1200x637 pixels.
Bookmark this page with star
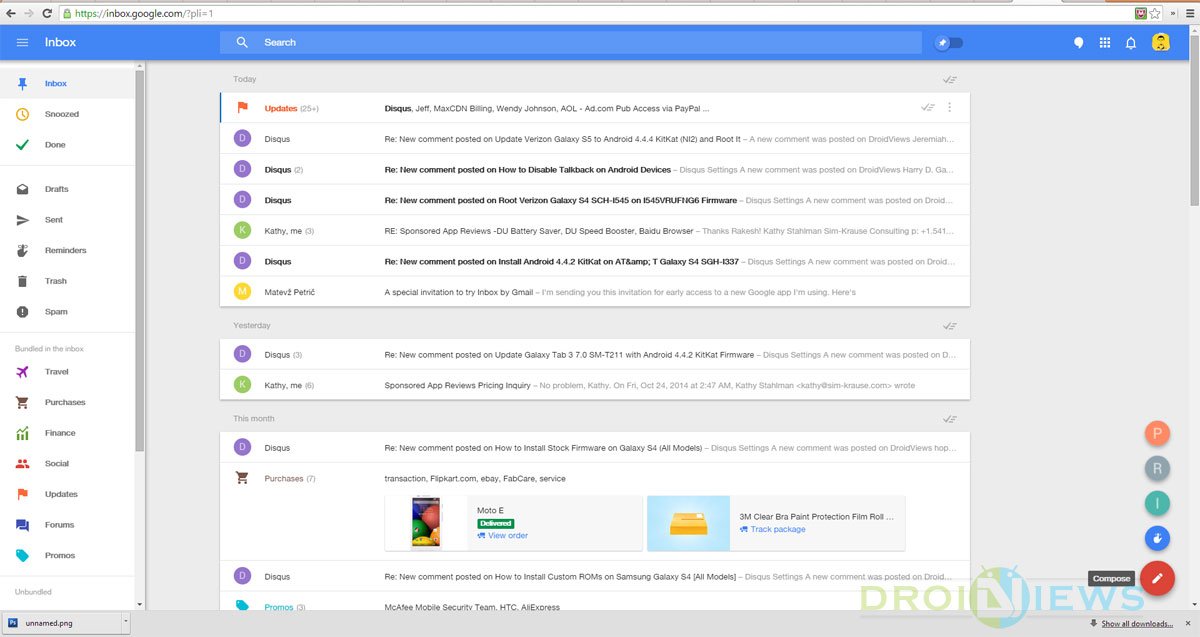[1155, 14]
